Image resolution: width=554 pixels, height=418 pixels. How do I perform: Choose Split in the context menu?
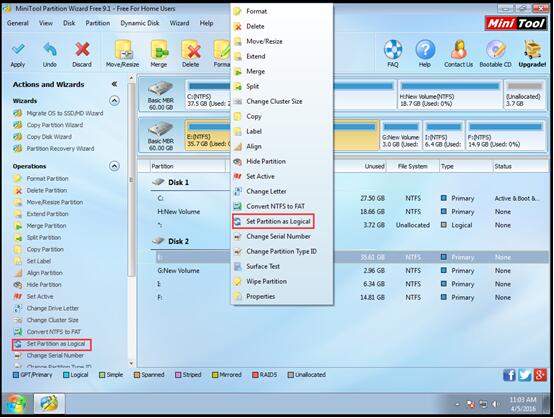tap(282, 87)
